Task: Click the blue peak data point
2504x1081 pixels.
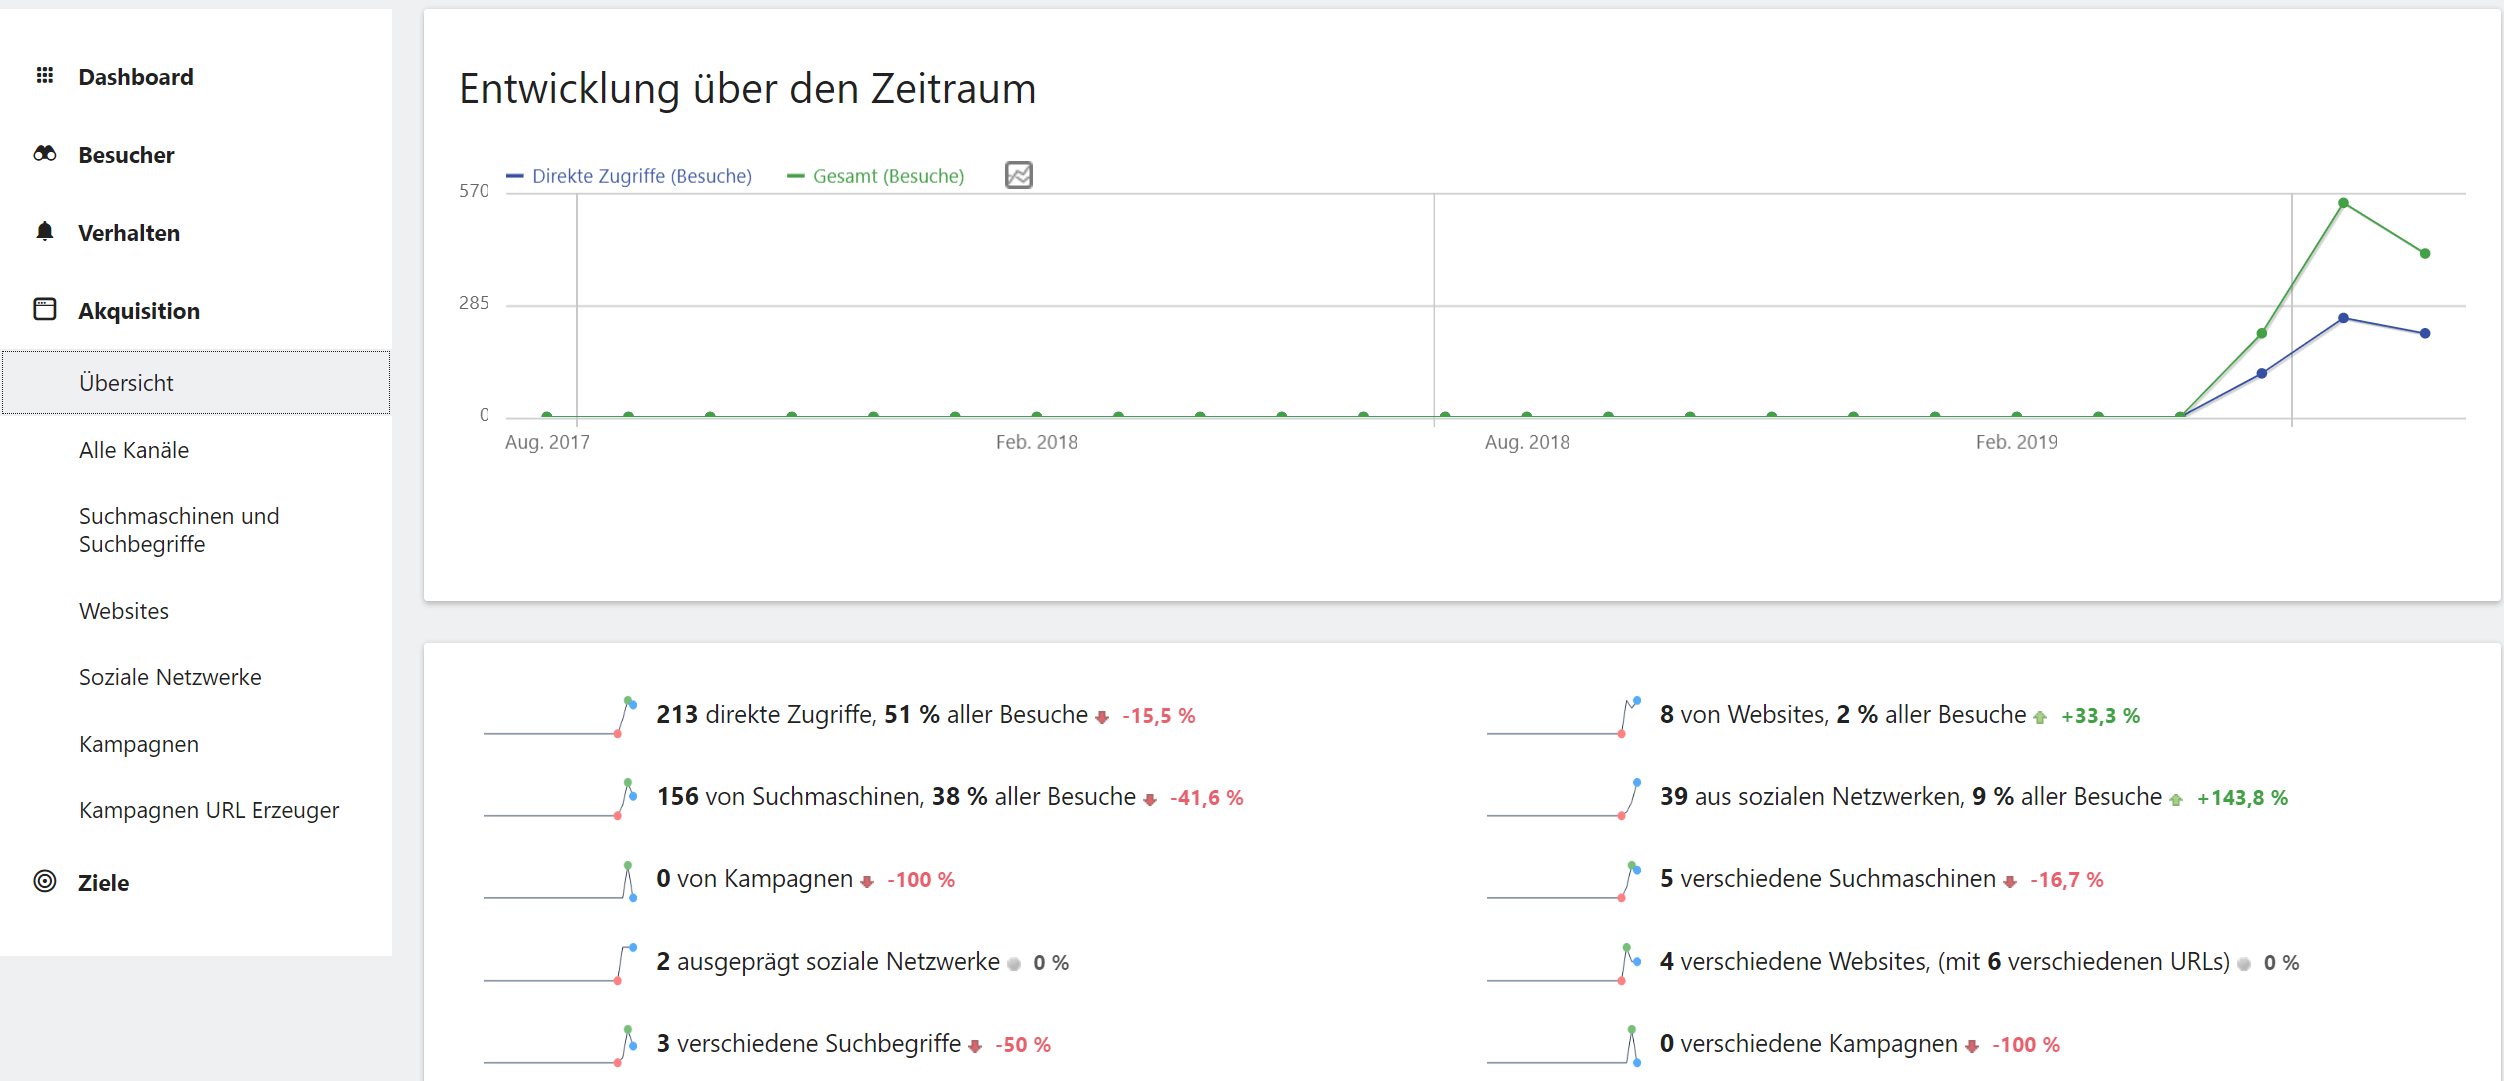Action: pyautogui.click(x=2343, y=318)
